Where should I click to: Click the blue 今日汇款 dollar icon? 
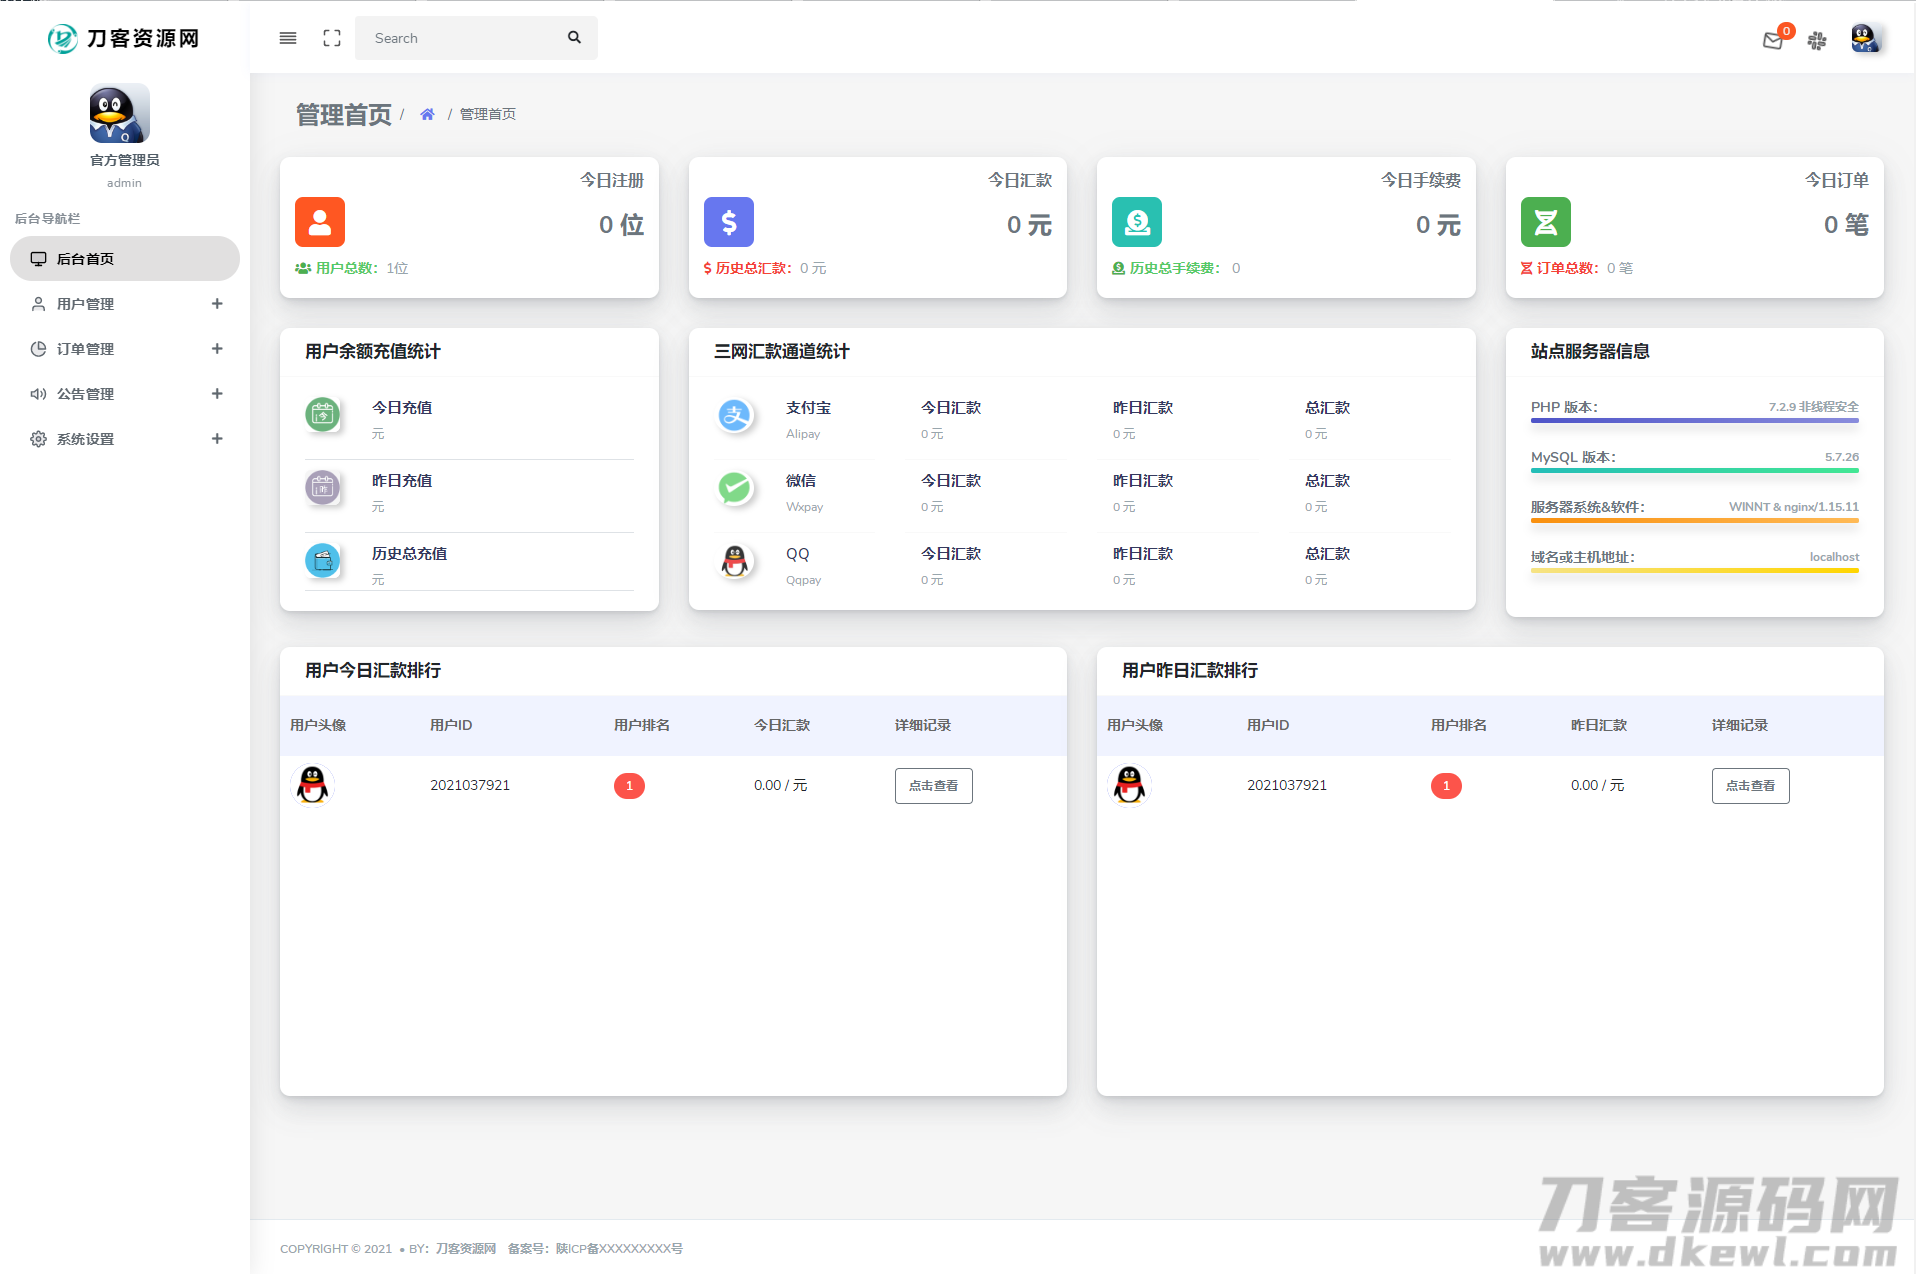coord(729,222)
